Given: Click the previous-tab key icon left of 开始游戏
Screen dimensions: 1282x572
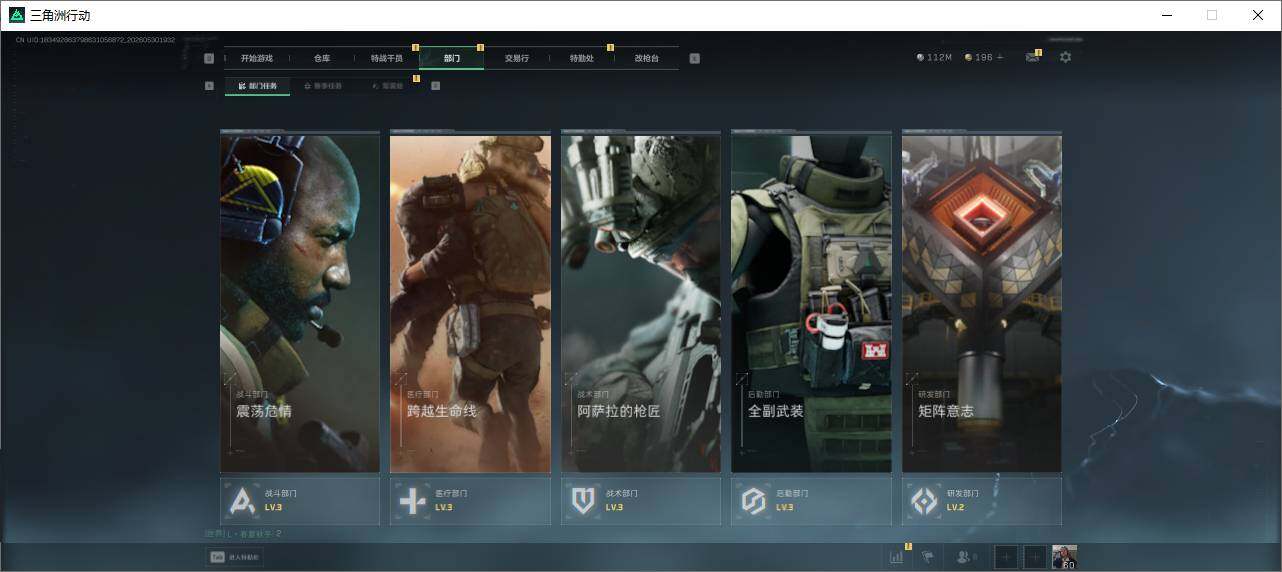Looking at the screenshot, I should [209, 58].
